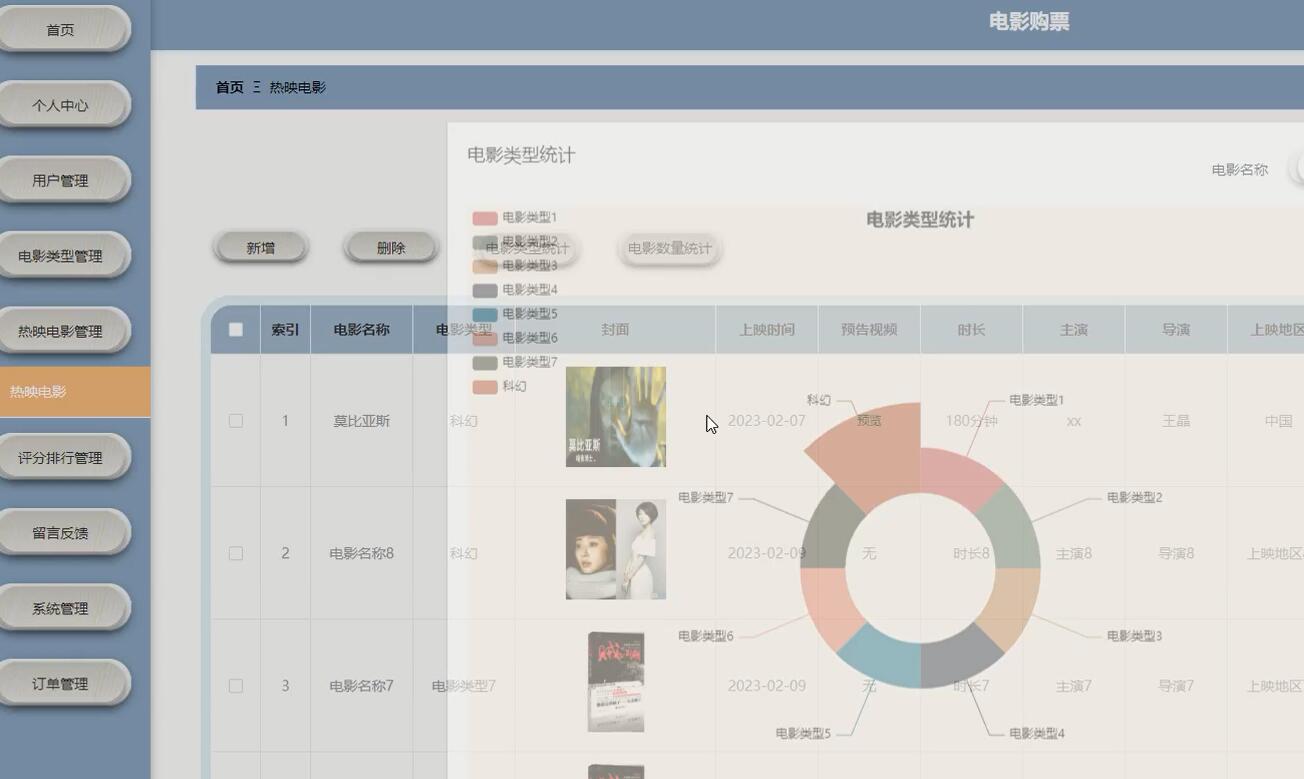1304x779 pixels.
Task: Open 个人中心 in the sidebar
Action: click(61, 105)
